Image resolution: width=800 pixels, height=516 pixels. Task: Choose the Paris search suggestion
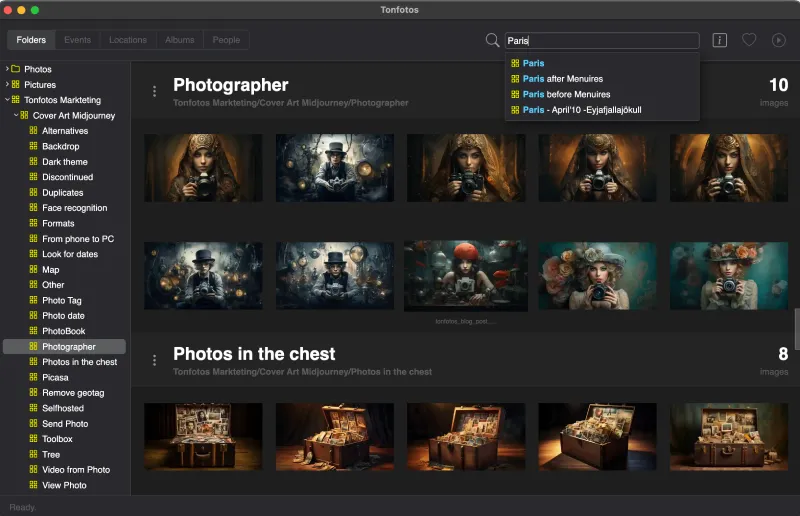tap(602, 63)
